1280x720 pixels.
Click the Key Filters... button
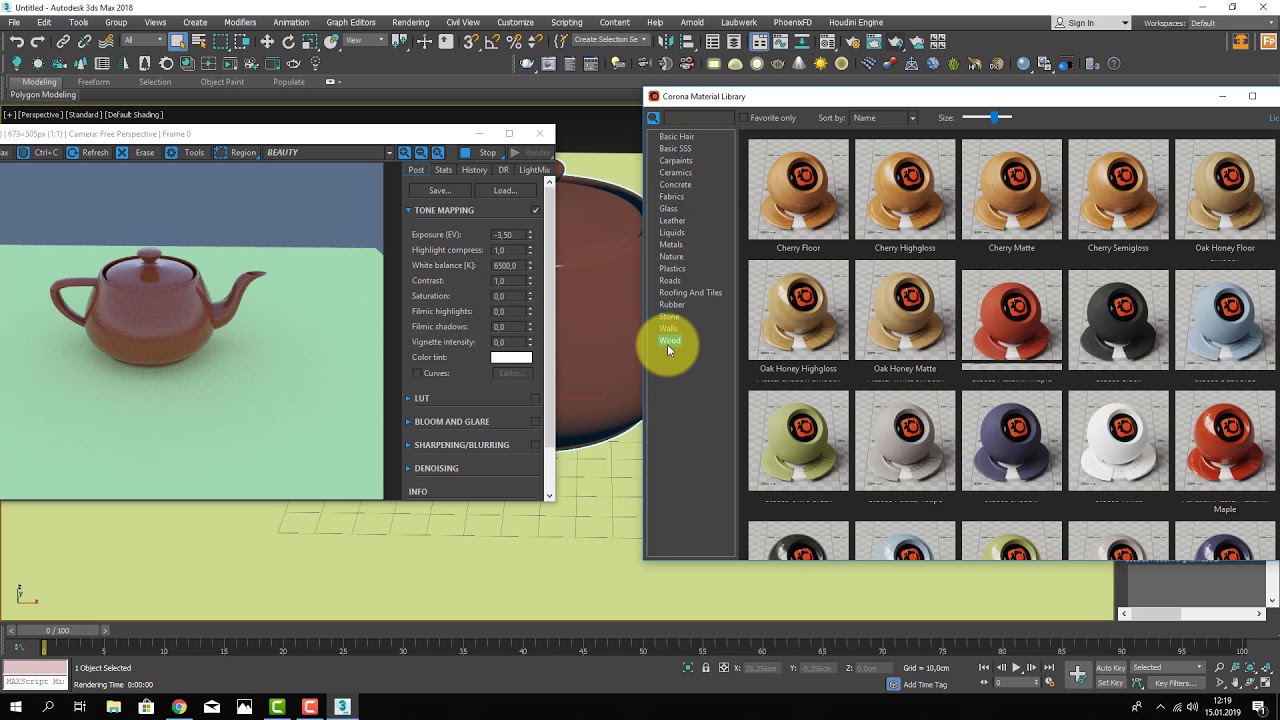(1175, 683)
